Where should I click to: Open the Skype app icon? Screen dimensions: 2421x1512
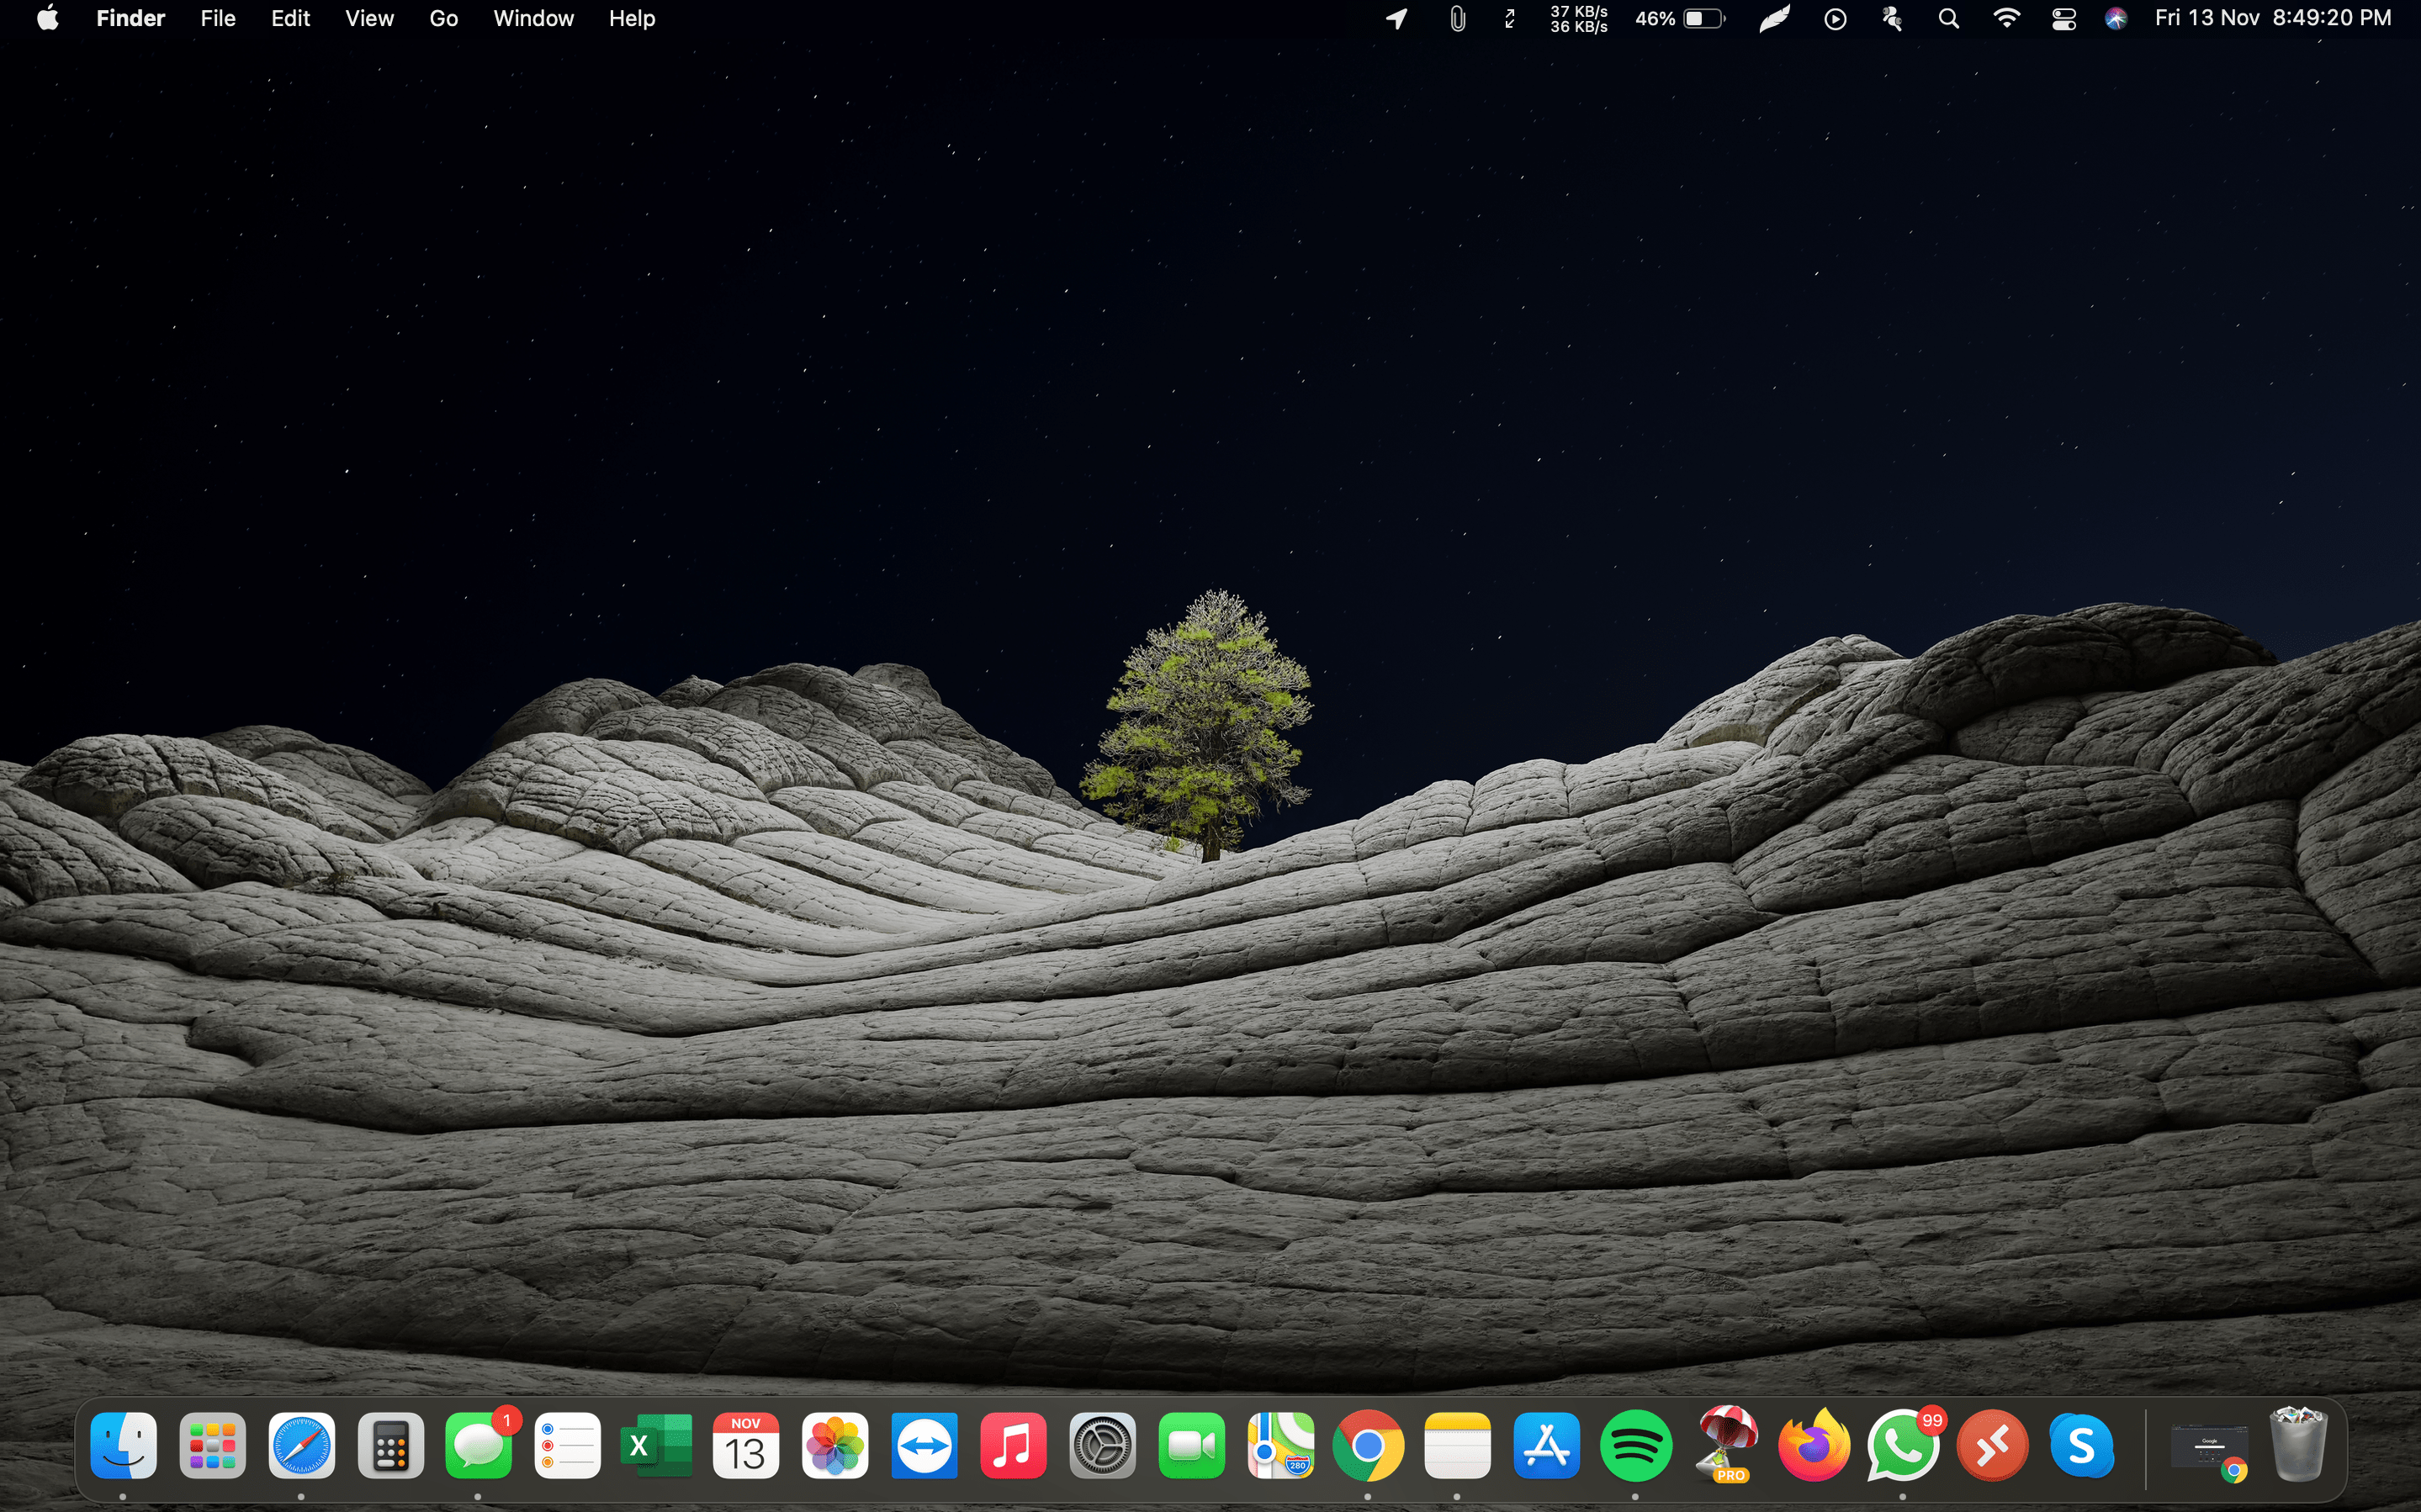tap(2080, 1446)
